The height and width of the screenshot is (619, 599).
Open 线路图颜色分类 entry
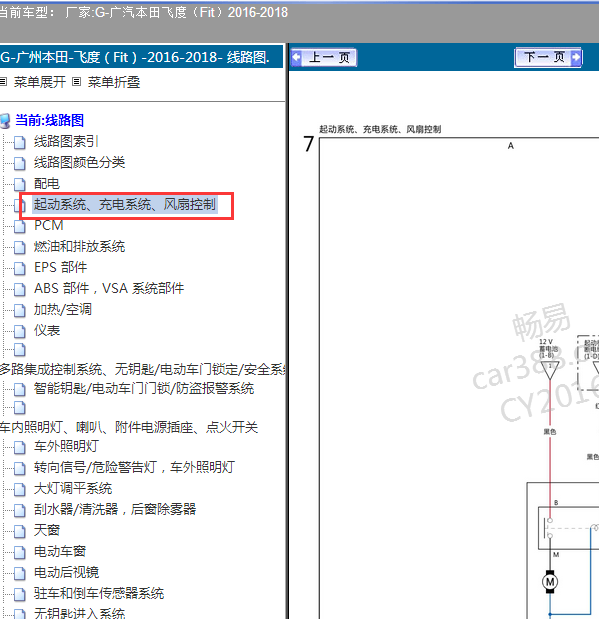(x=79, y=162)
